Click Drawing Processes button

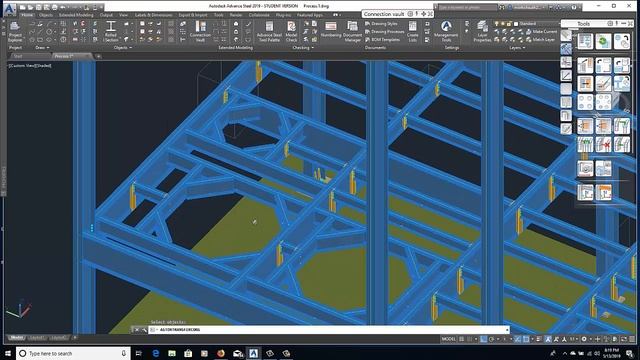(x=384, y=31)
